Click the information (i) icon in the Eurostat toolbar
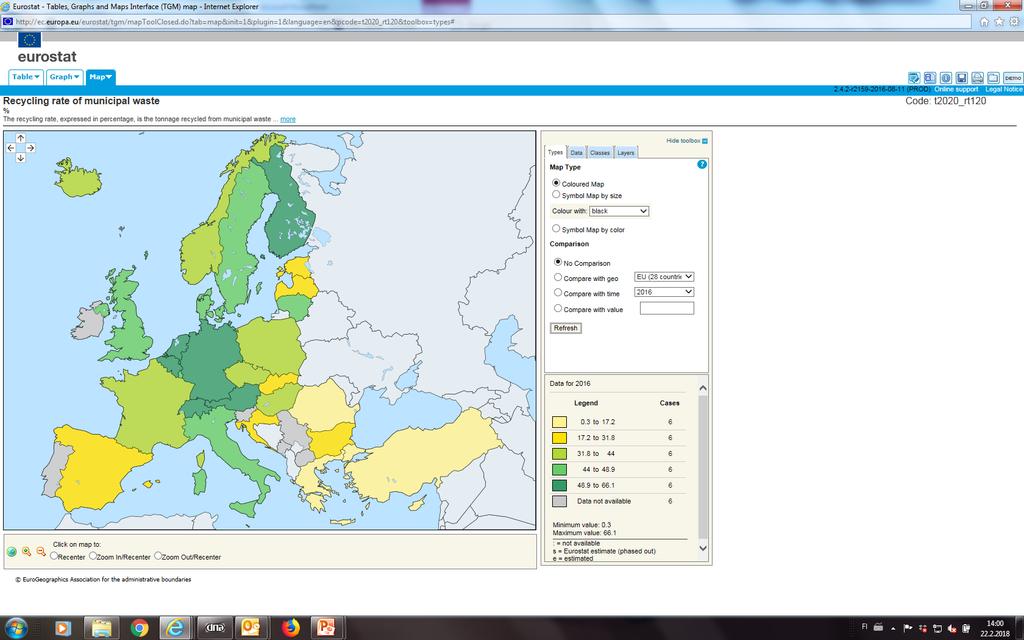This screenshot has height=640, width=1024. (946, 78)
